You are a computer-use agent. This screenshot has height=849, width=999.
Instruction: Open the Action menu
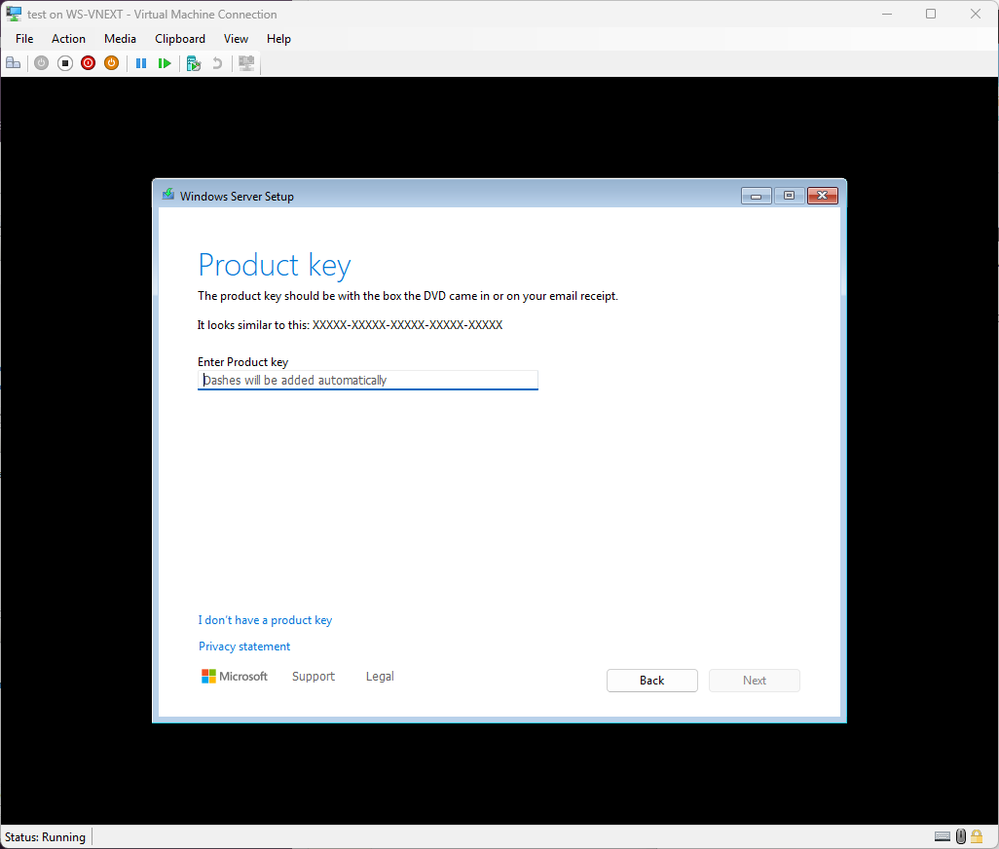(68, 39)
